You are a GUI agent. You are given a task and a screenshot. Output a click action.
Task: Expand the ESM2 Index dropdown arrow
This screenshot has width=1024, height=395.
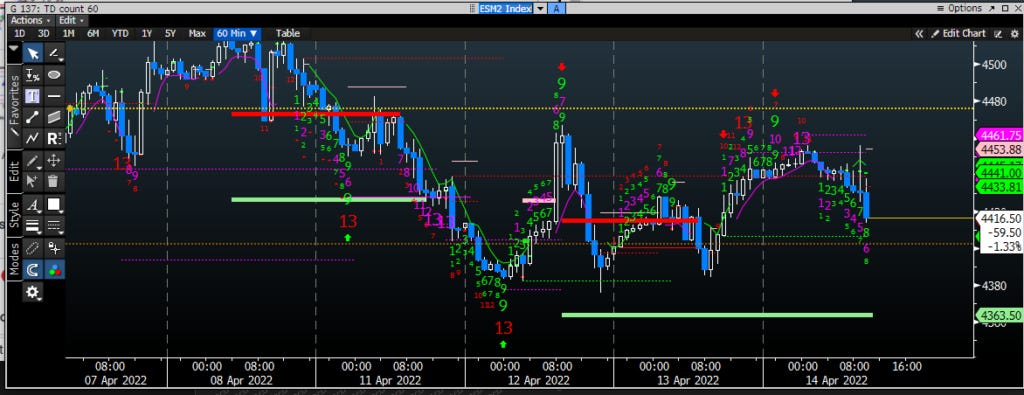pos(540,8)
